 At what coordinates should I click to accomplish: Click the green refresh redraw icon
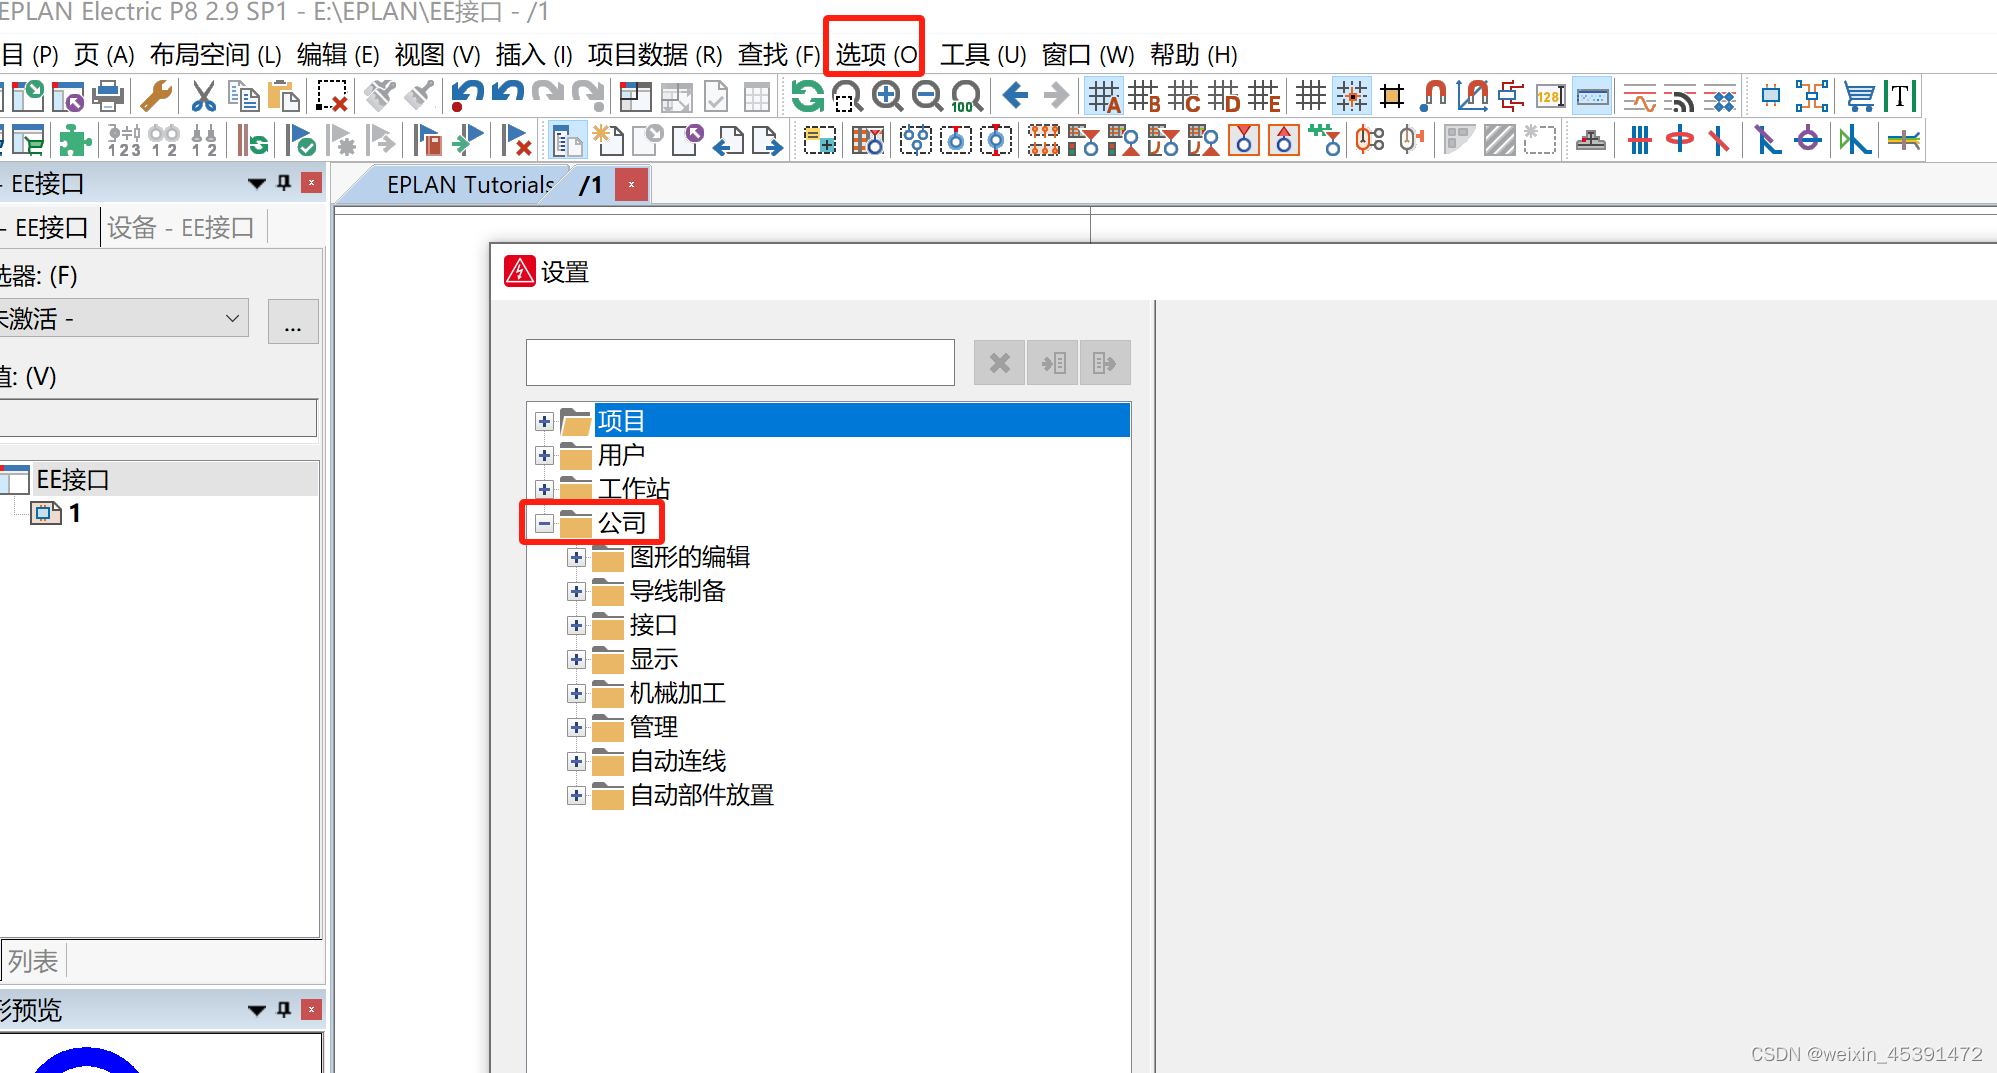[808, 97]
